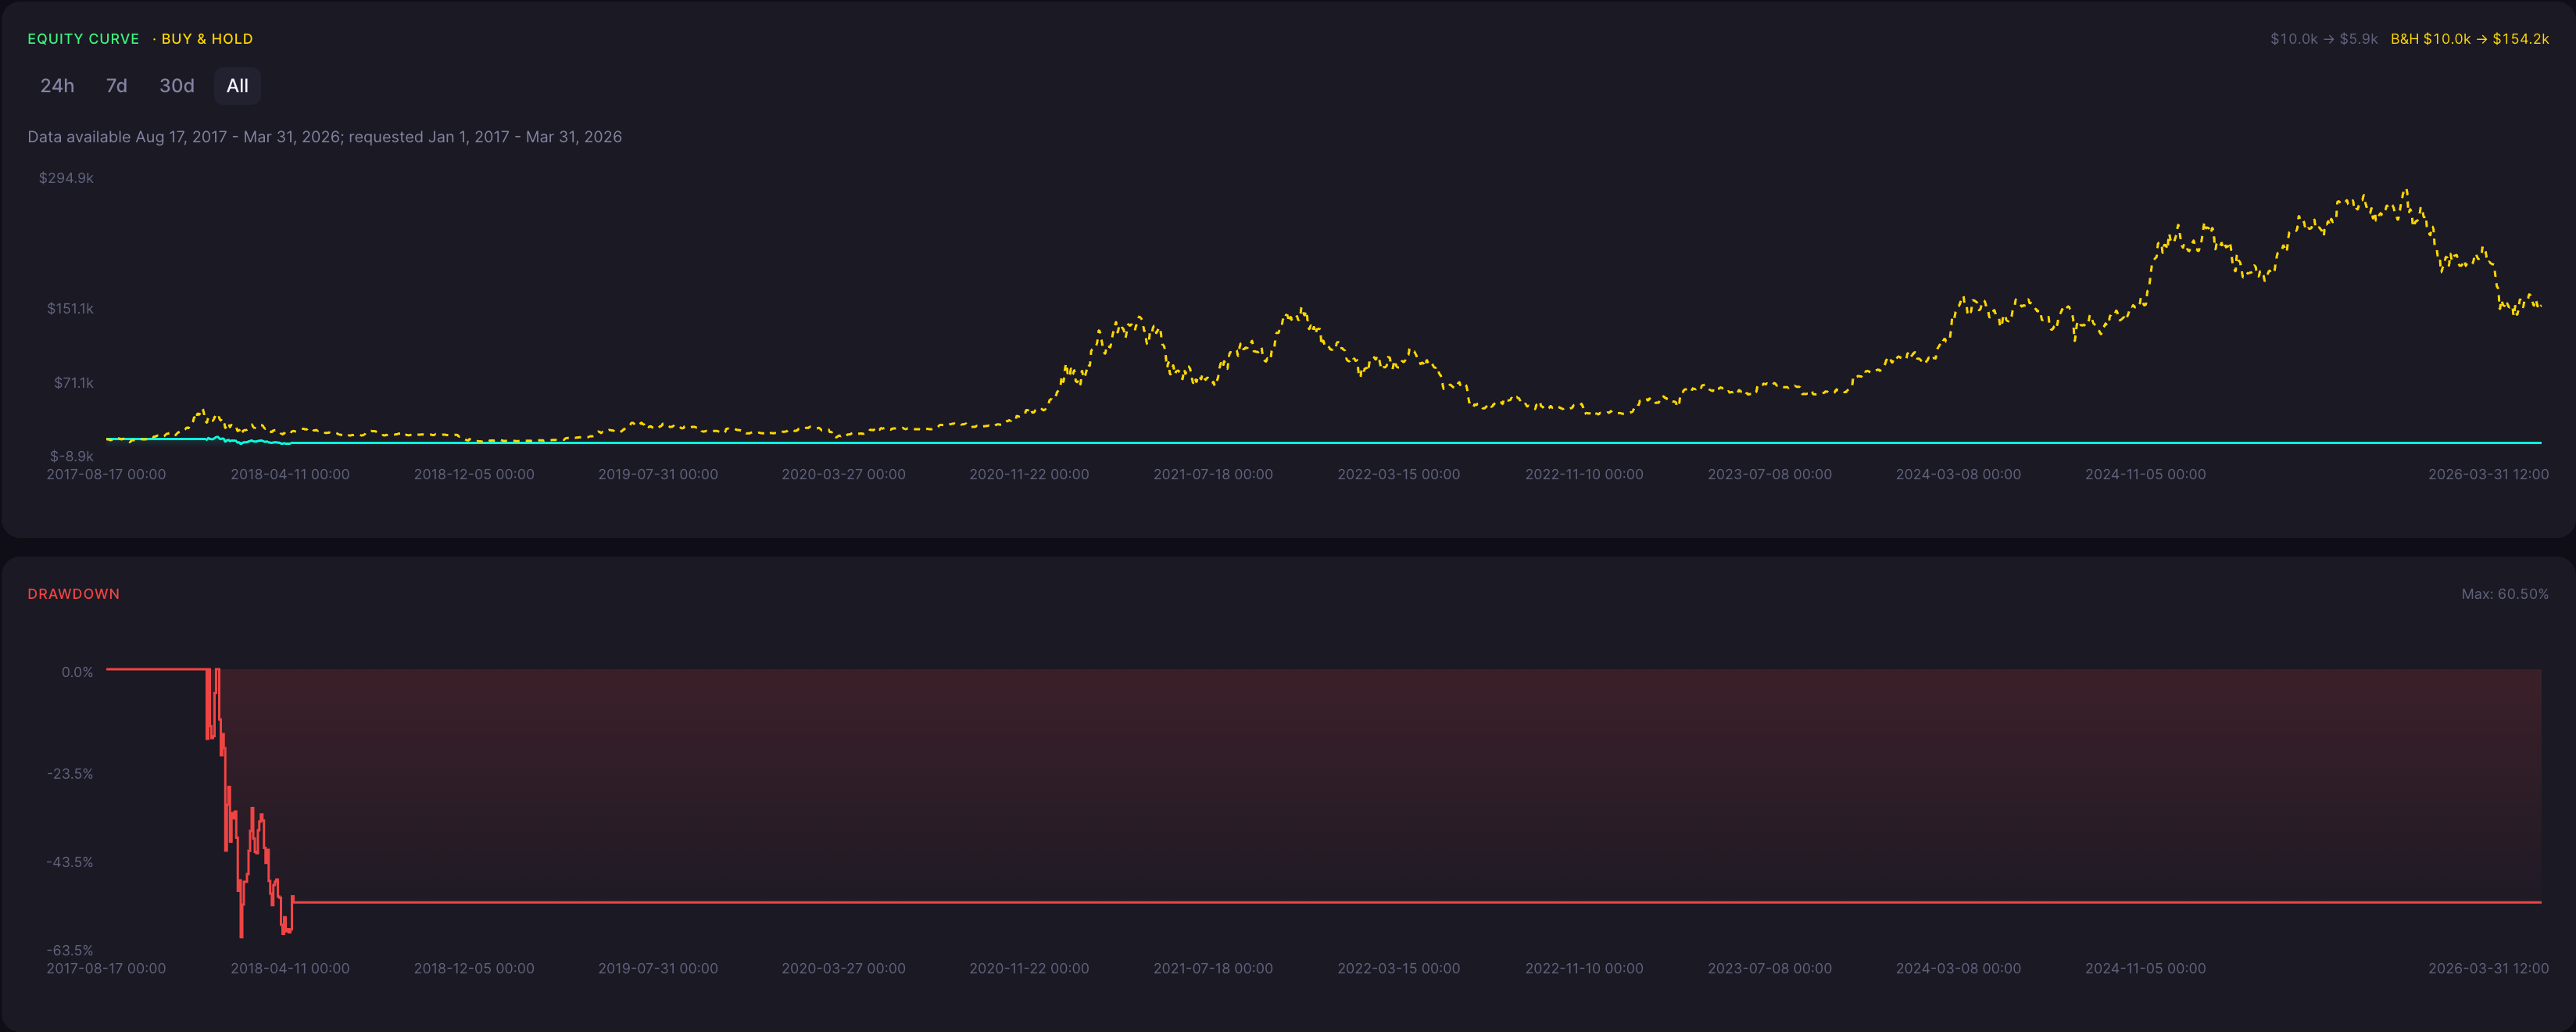Click equity chart 2022-03-15 00:00 date label

click(x=1398, y=474)
